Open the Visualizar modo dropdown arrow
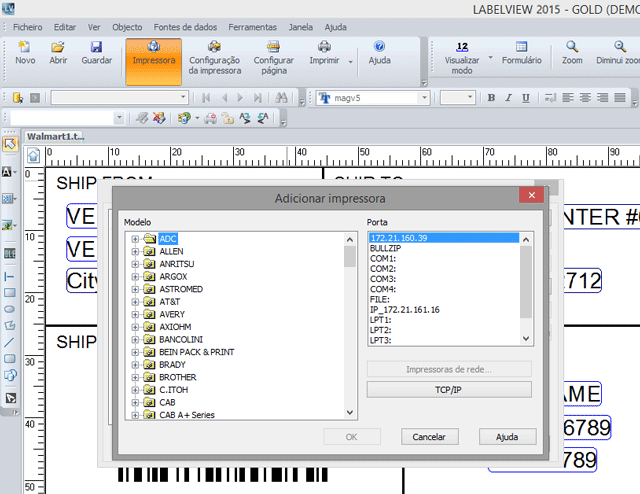Image resolution: width=640 pixels, height=494 pixels. pyautogui.click(x=491, y=58)
